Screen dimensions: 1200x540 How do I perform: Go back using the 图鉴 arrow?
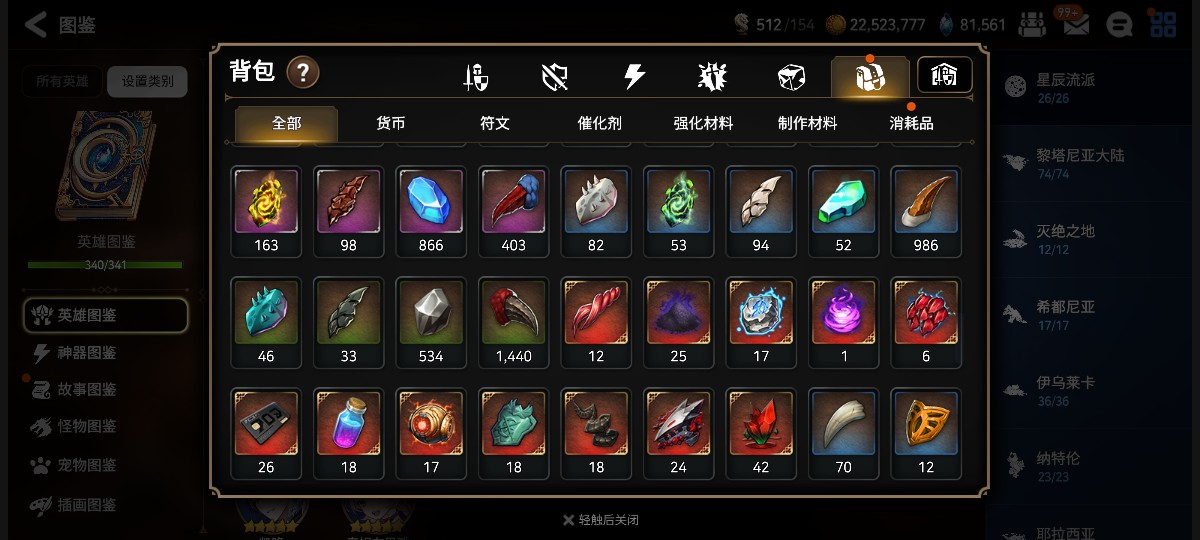click(60, 25)
